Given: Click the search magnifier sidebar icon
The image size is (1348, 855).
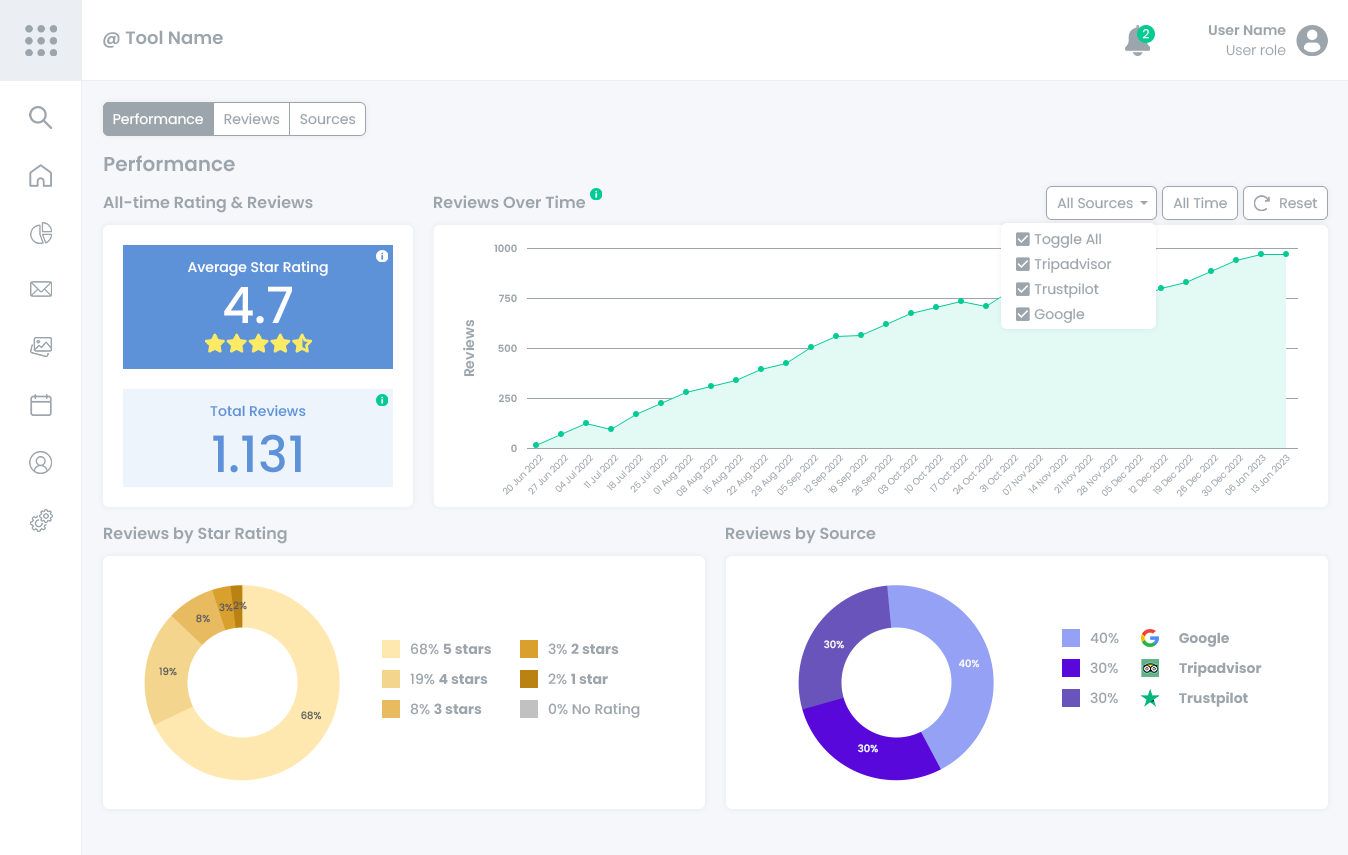Looking at the screenshot, I should [x=40, y=118].
